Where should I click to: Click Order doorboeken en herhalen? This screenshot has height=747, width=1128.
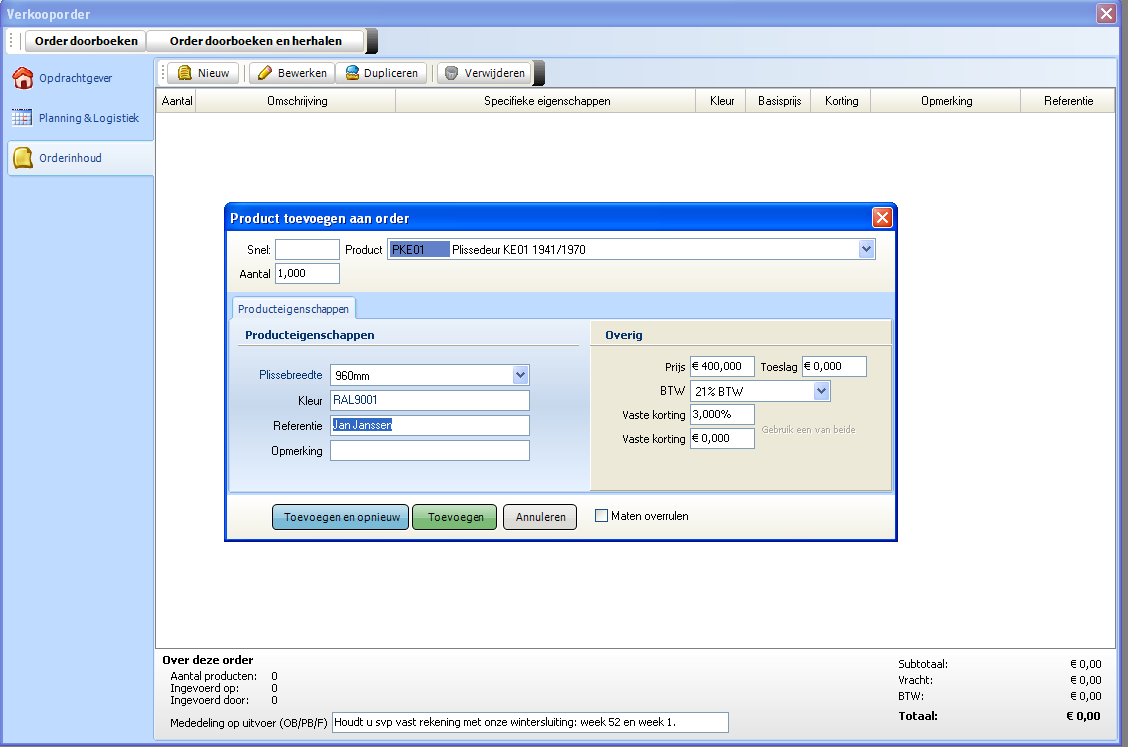(255, 41)
